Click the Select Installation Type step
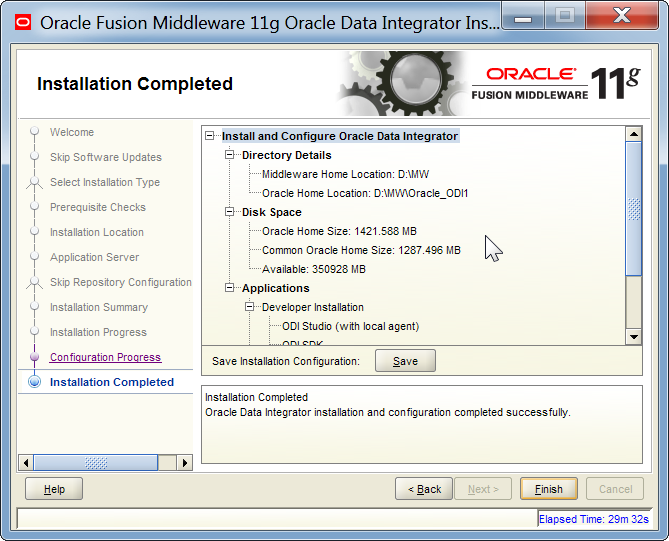The height and width of the screenshot is (541, 669). 105,182
